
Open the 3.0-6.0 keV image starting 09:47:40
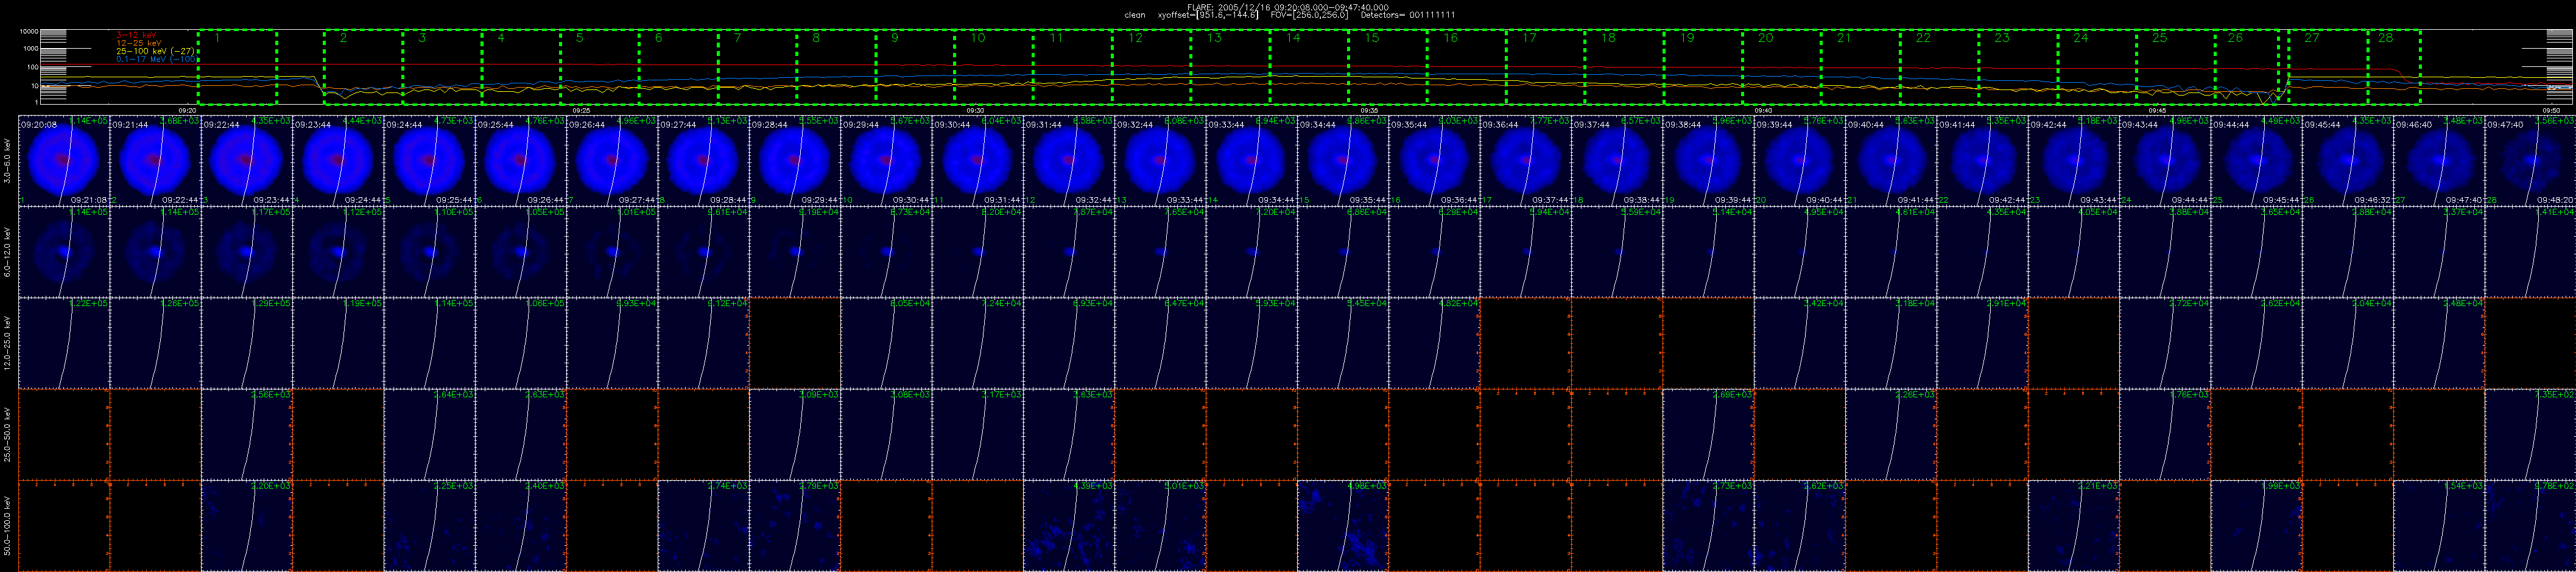pyautogui.click(x=2530, y=161)
